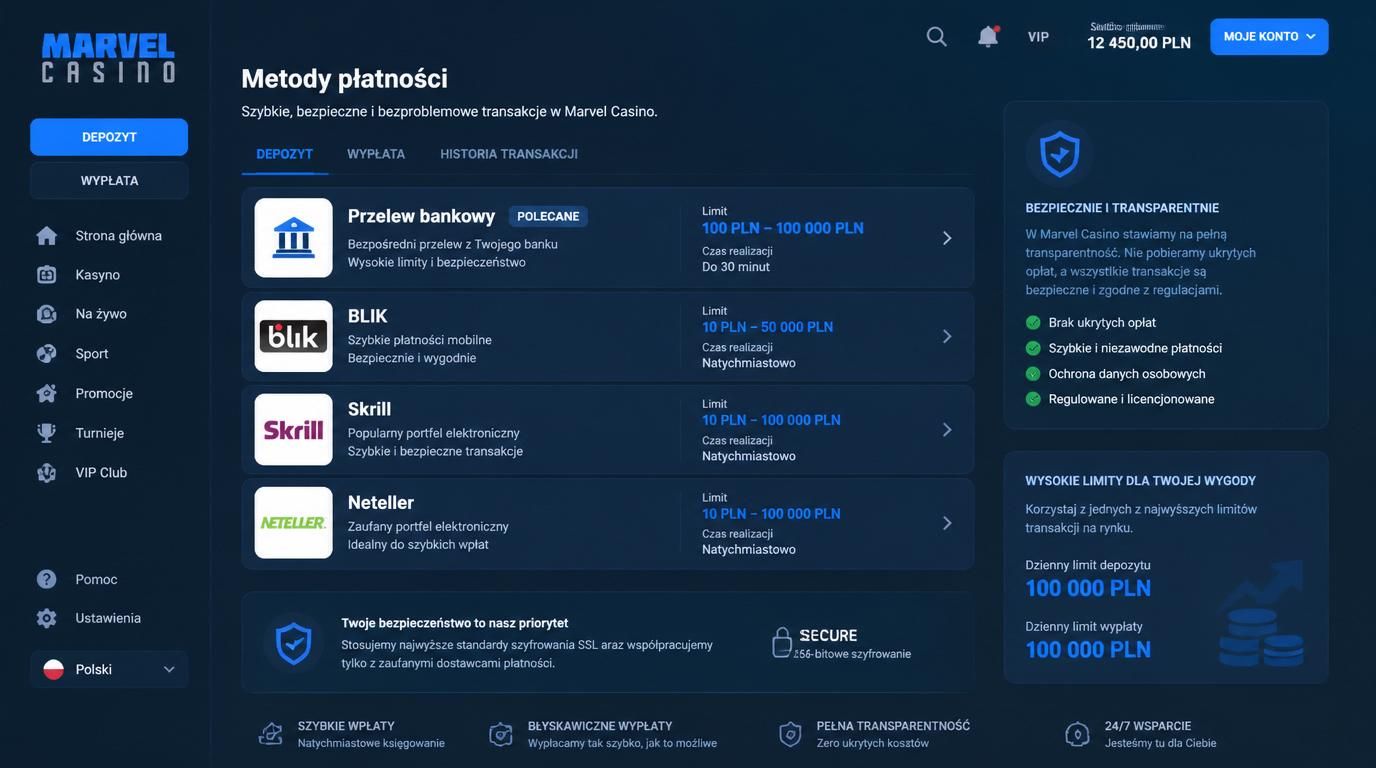Image resolution: width=1376 pixels, height=768 pixels.
Task: Expand the BLIK row chevron
Action: 947,336
